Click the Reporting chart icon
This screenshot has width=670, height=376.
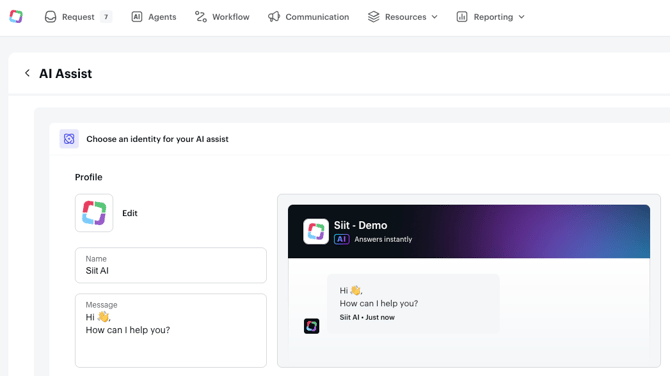pyautogui.click(x=462, y=17)
